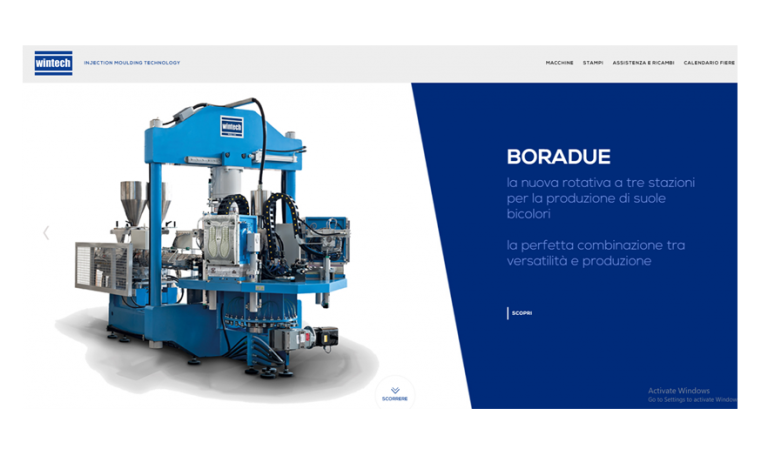Image resolution: width=768 pixels, height=469 pixels.
Task: Click the previous slide arrow
Action: [46, 233]
